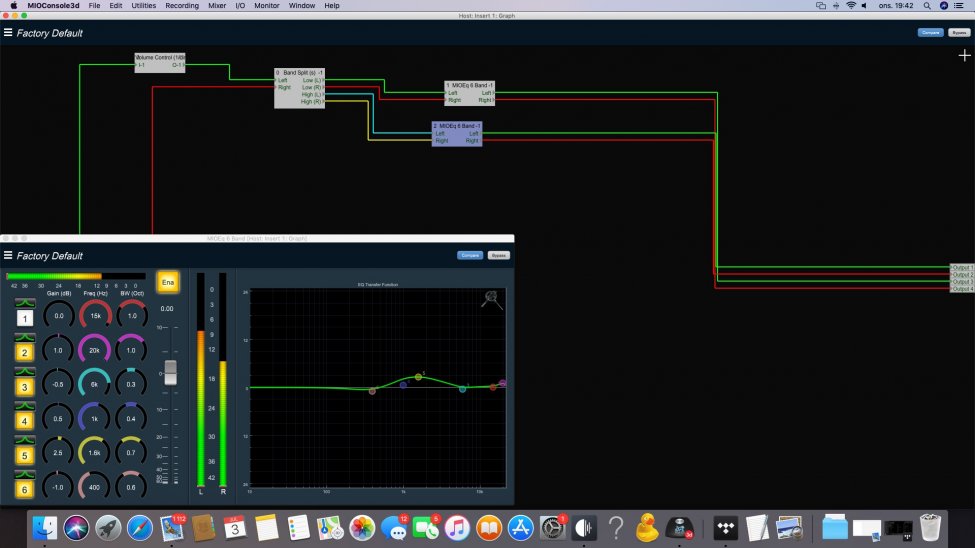
Task: Click band 5 filter shape icon
Action: point(25,440)
